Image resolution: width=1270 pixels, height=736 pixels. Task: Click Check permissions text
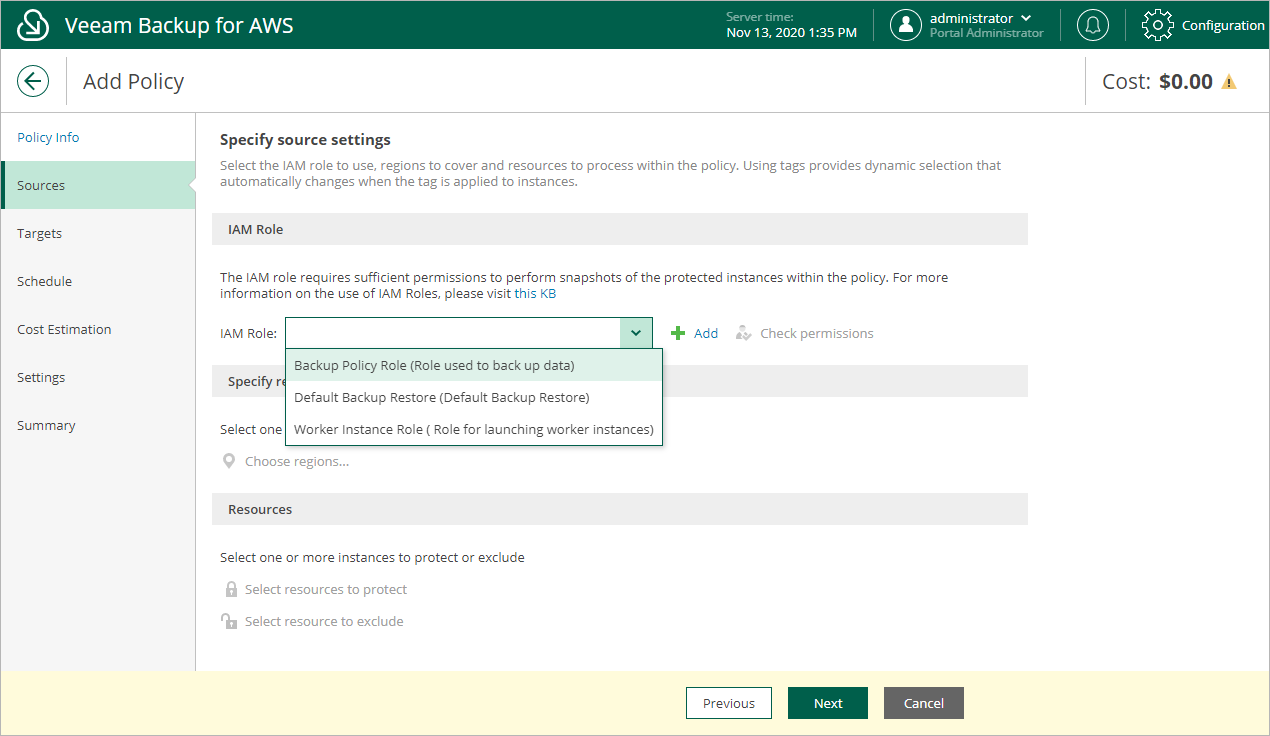[x=817, y=333]
